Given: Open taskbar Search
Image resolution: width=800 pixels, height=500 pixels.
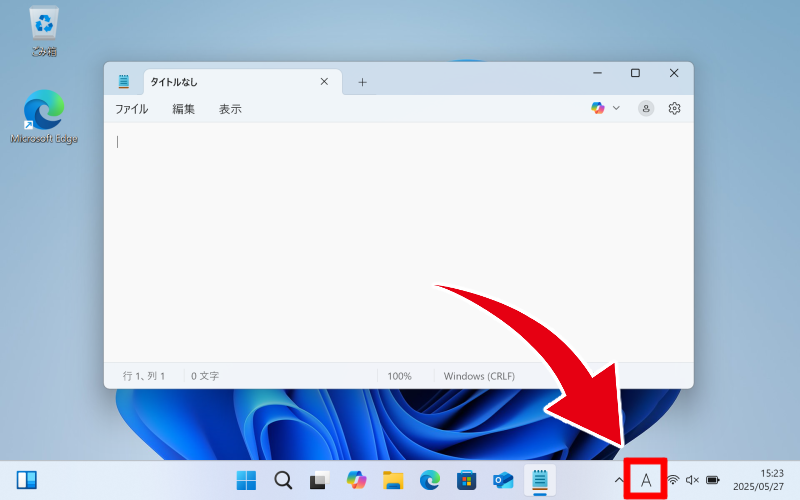Looking at the screenshot, I should pyautogui.click(x=283, y=480).
